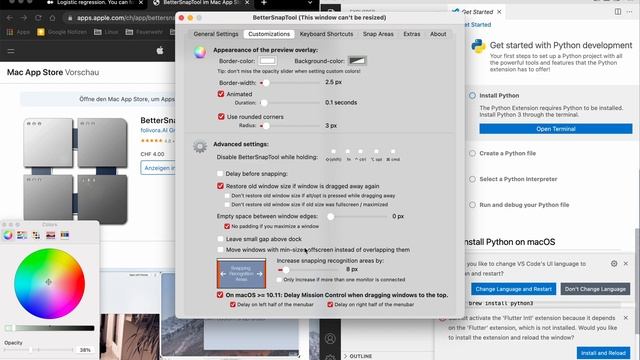This screenshot has height=360, width=640.
Task: Click the corner Radius slider
Action: (x=290, y=126)
